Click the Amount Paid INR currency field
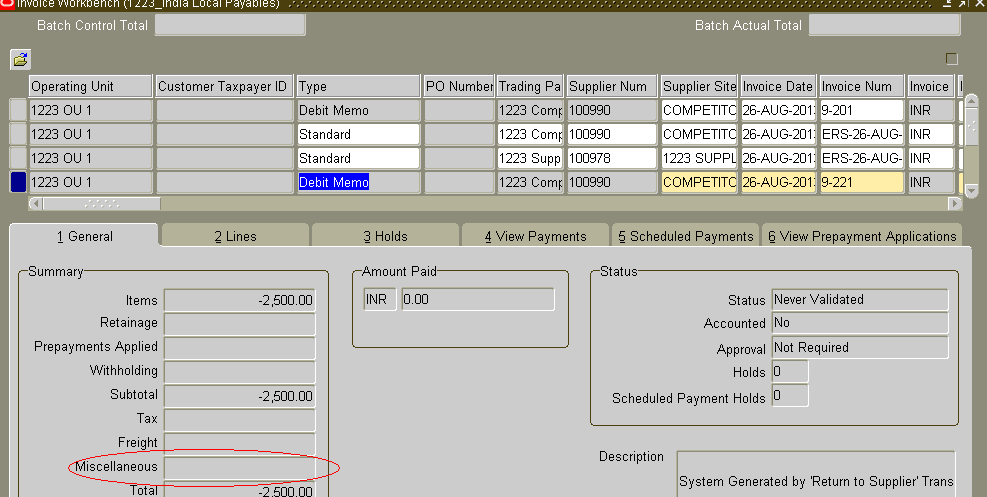987x497 pixels. 380,299
